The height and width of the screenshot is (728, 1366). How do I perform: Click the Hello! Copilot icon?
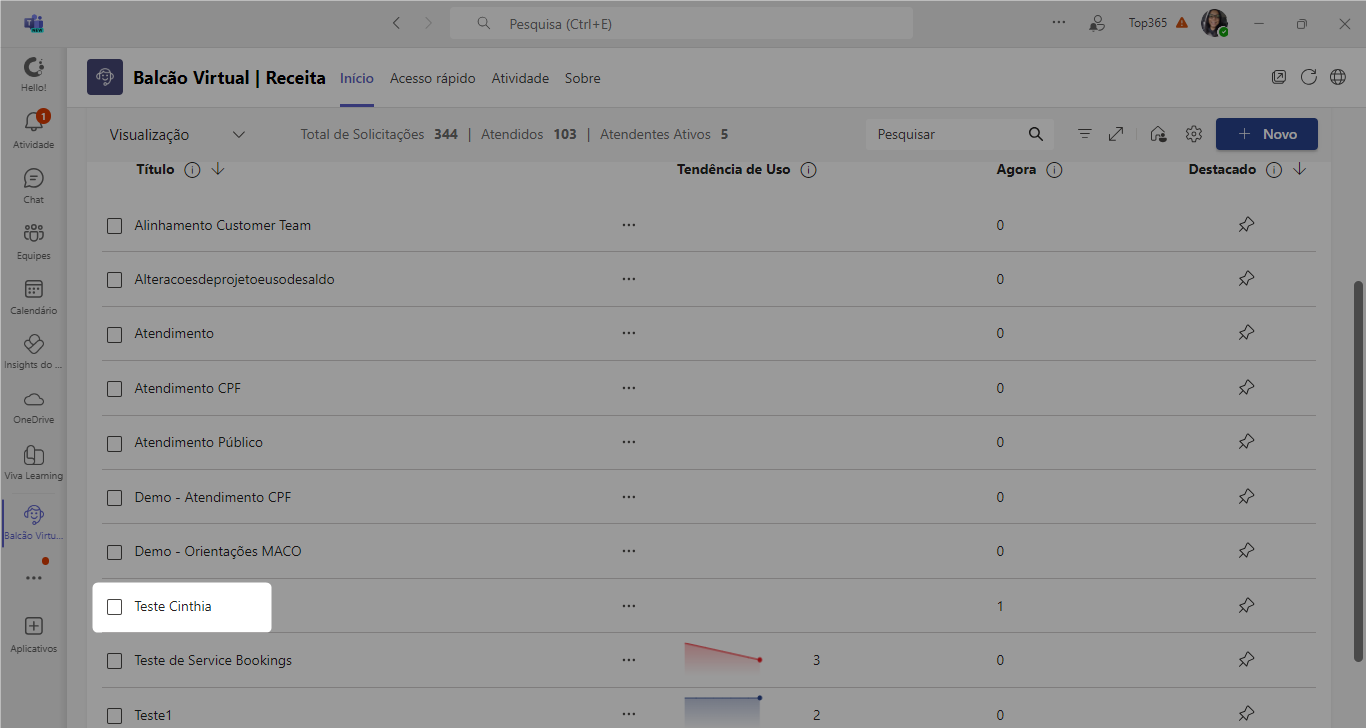click(33, 74)
